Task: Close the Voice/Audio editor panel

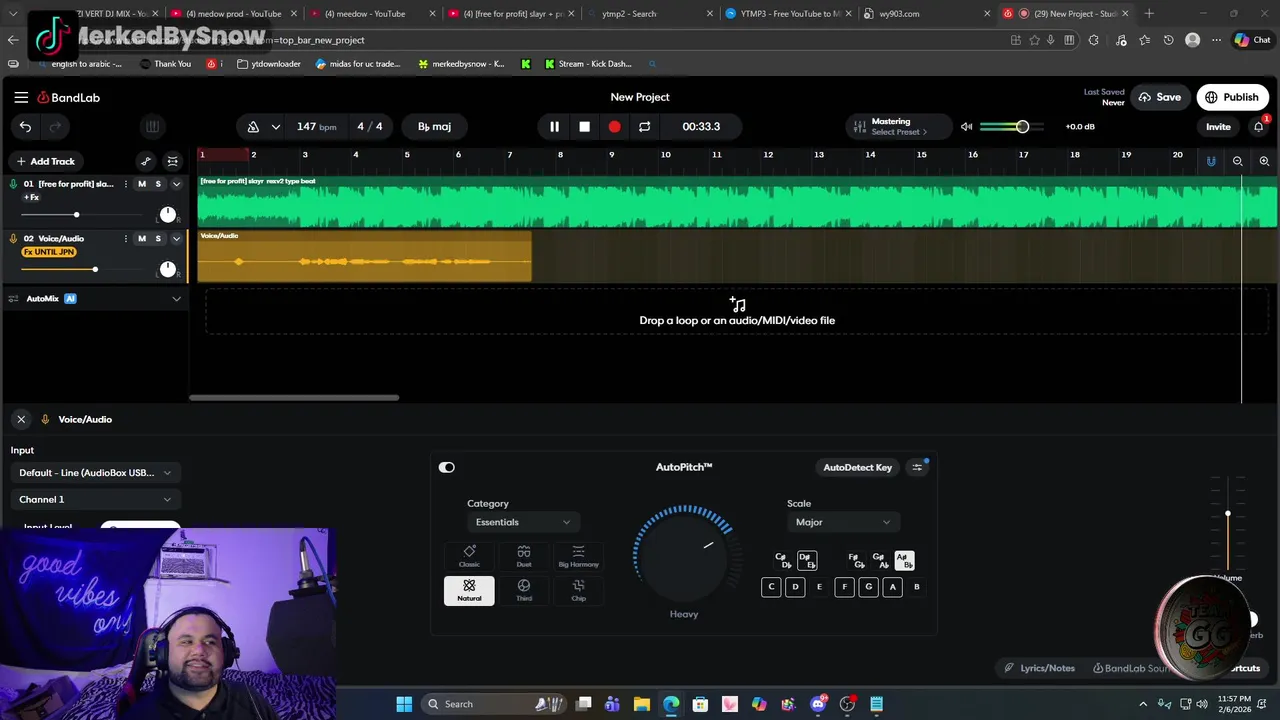Action: tap(21, 419)
